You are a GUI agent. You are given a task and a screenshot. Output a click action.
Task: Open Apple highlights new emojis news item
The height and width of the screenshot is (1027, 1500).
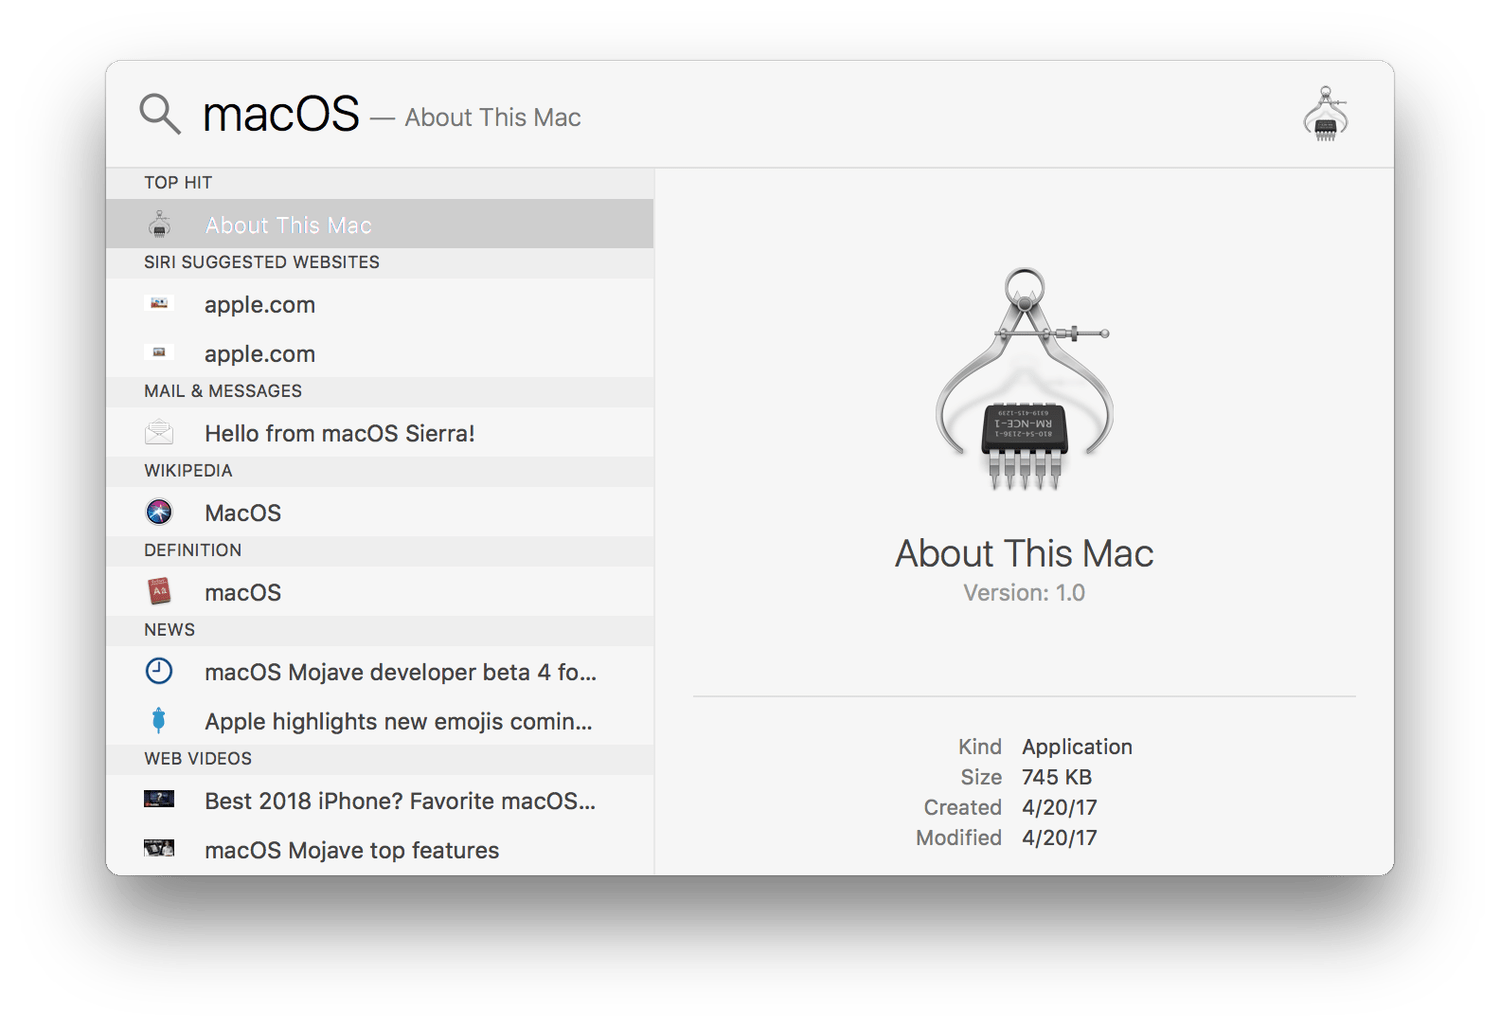click(x=398, y=722)
